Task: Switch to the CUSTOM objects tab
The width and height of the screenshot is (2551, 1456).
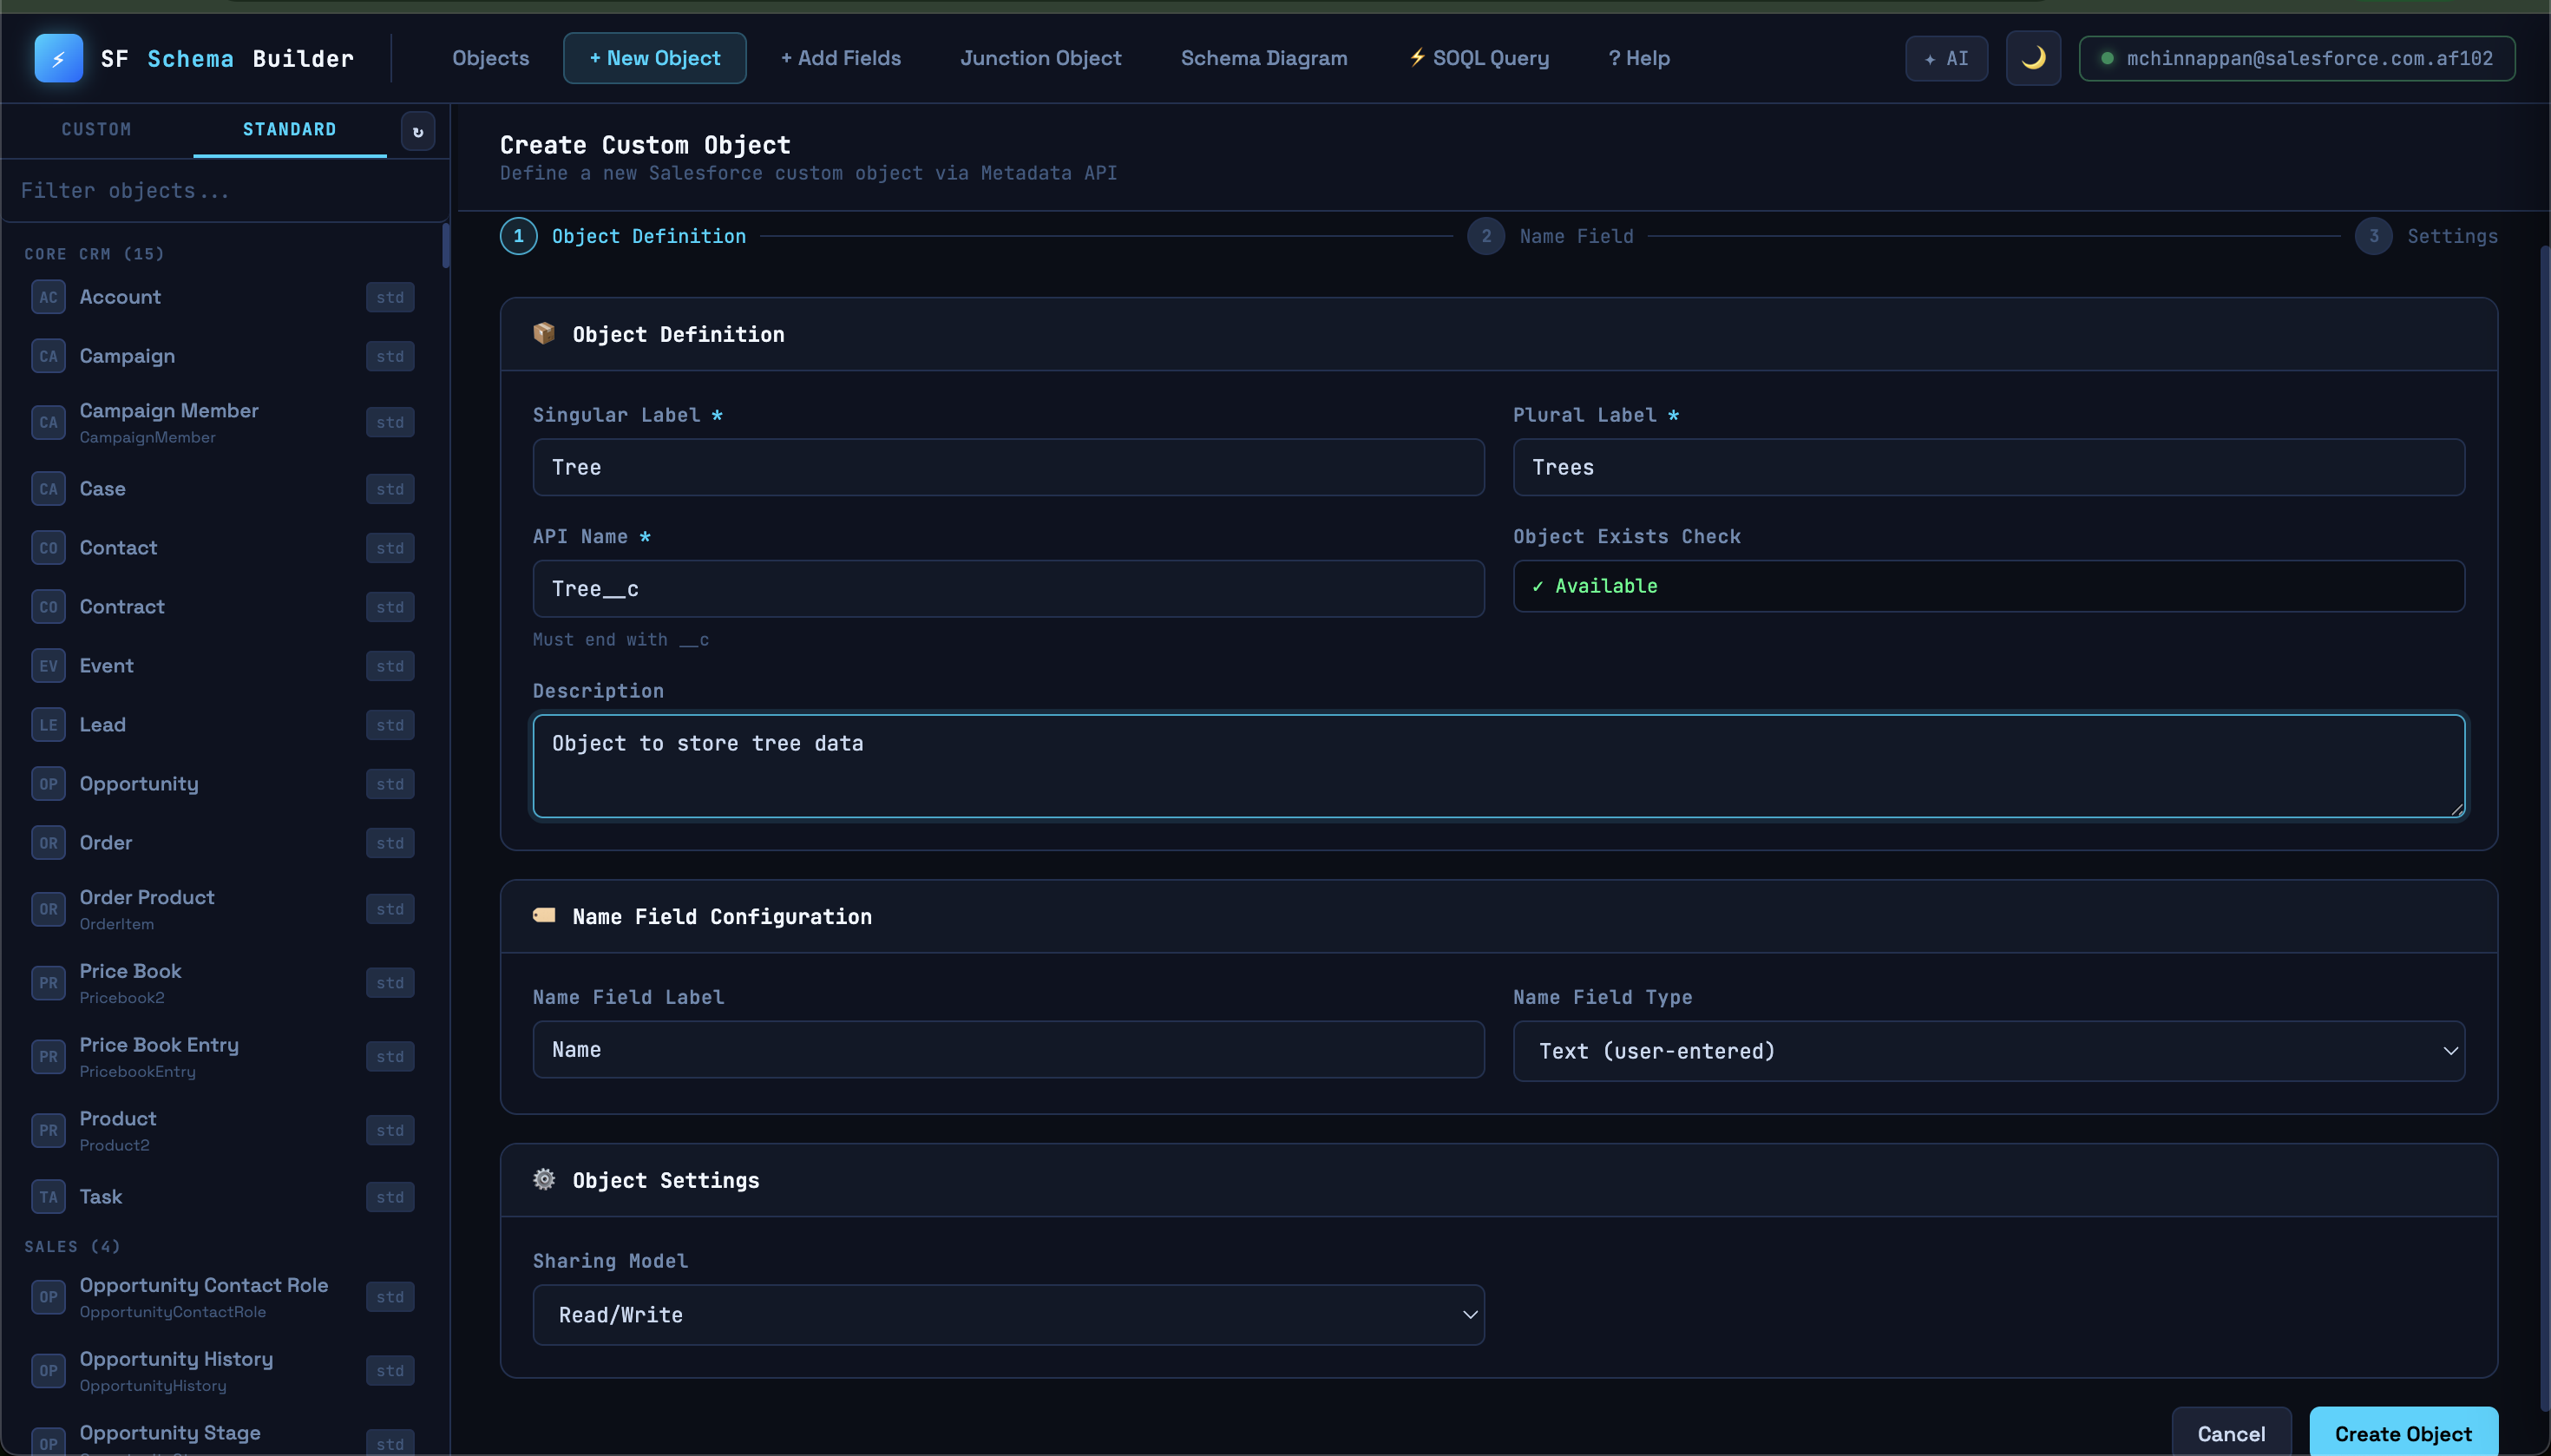Action: pos(96,130)
